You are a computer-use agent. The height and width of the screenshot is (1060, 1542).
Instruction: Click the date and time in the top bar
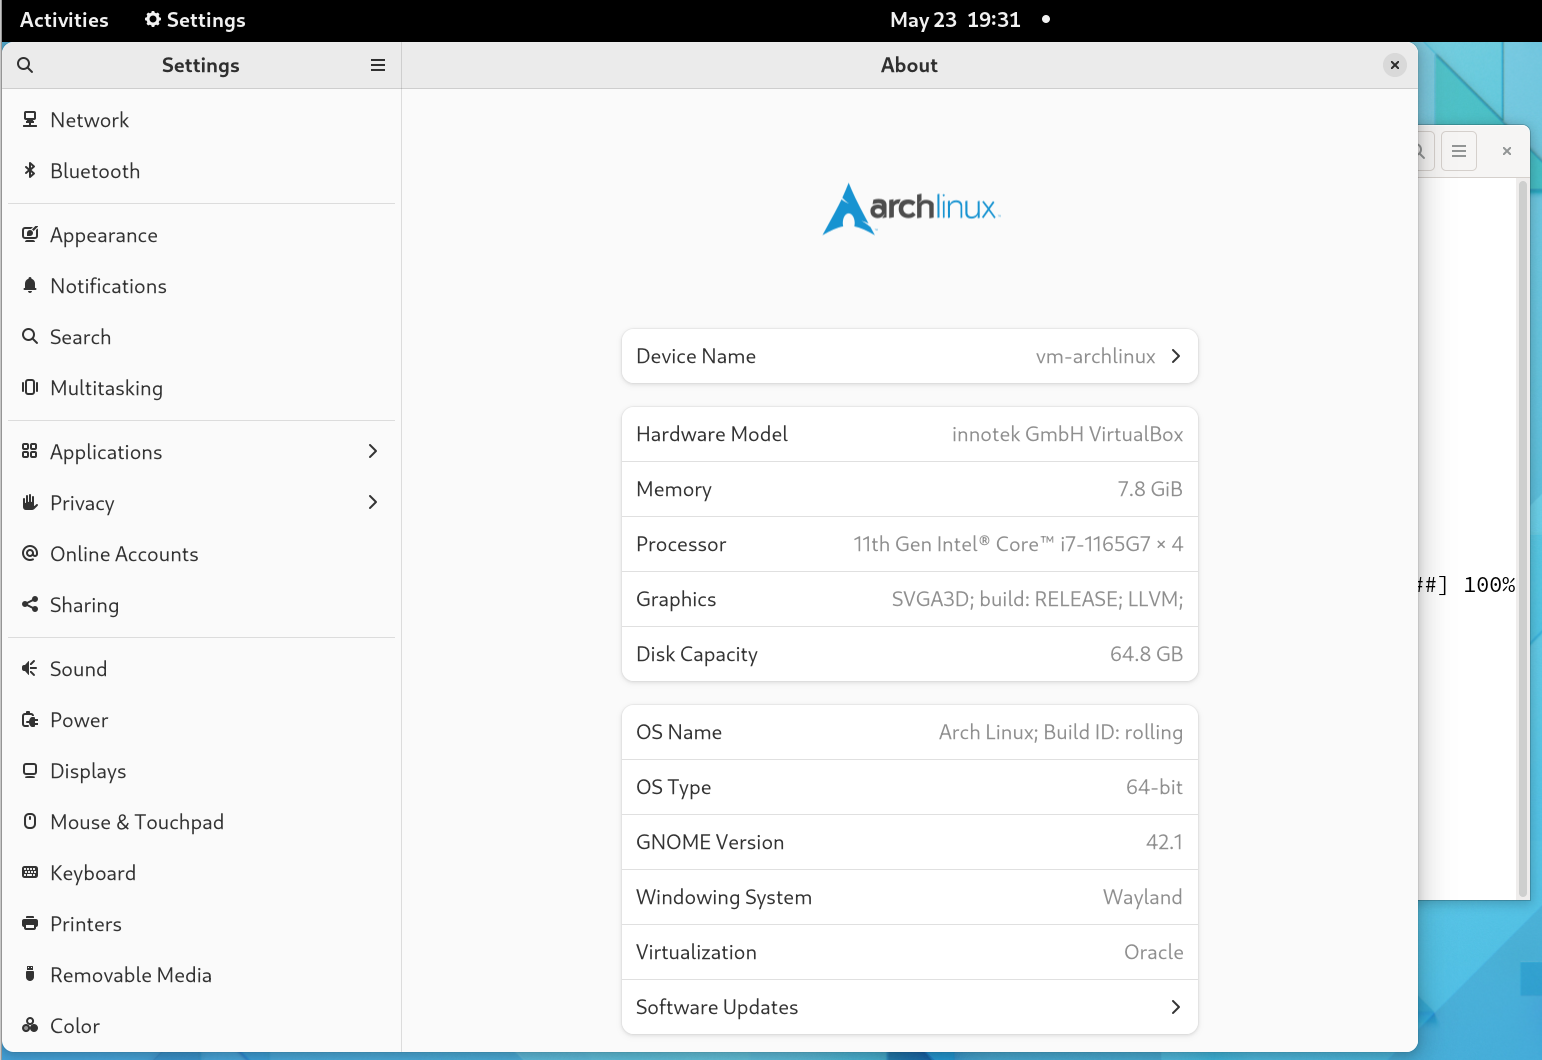(955, 19)
